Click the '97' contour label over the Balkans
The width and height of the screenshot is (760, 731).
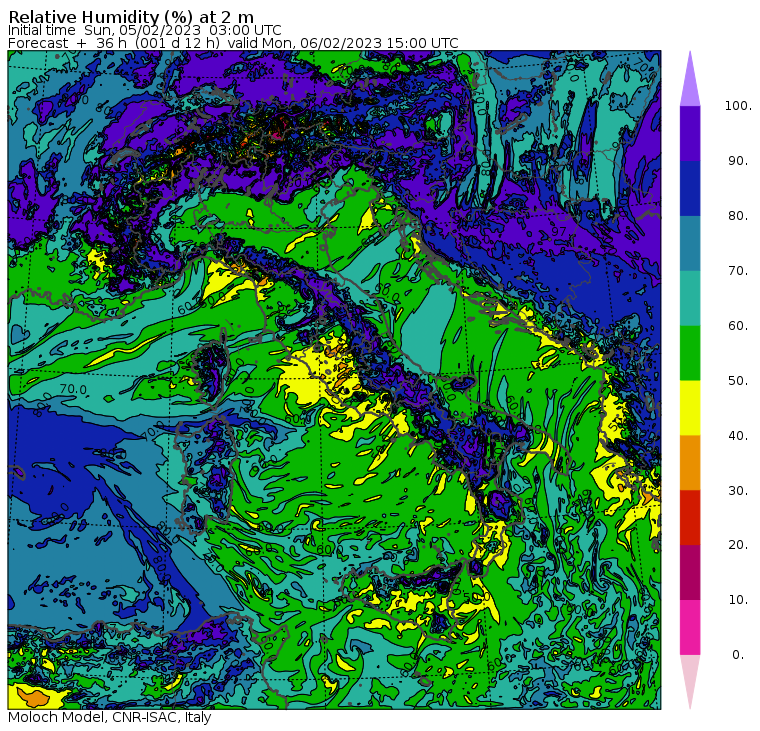coord(559,231)
